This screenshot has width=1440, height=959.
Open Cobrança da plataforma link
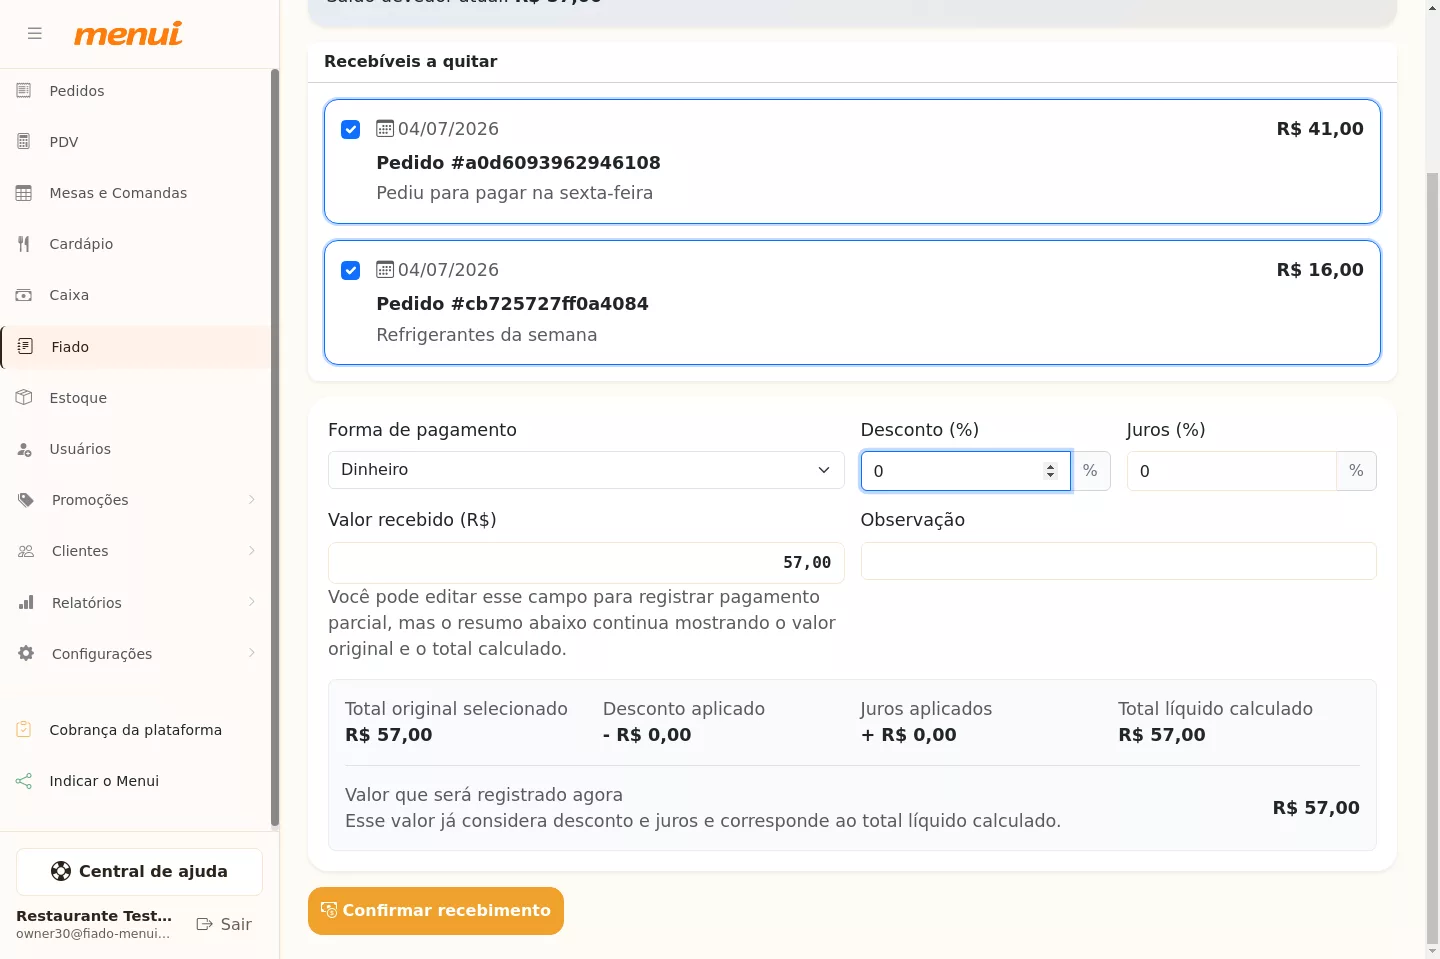[136, 730]
